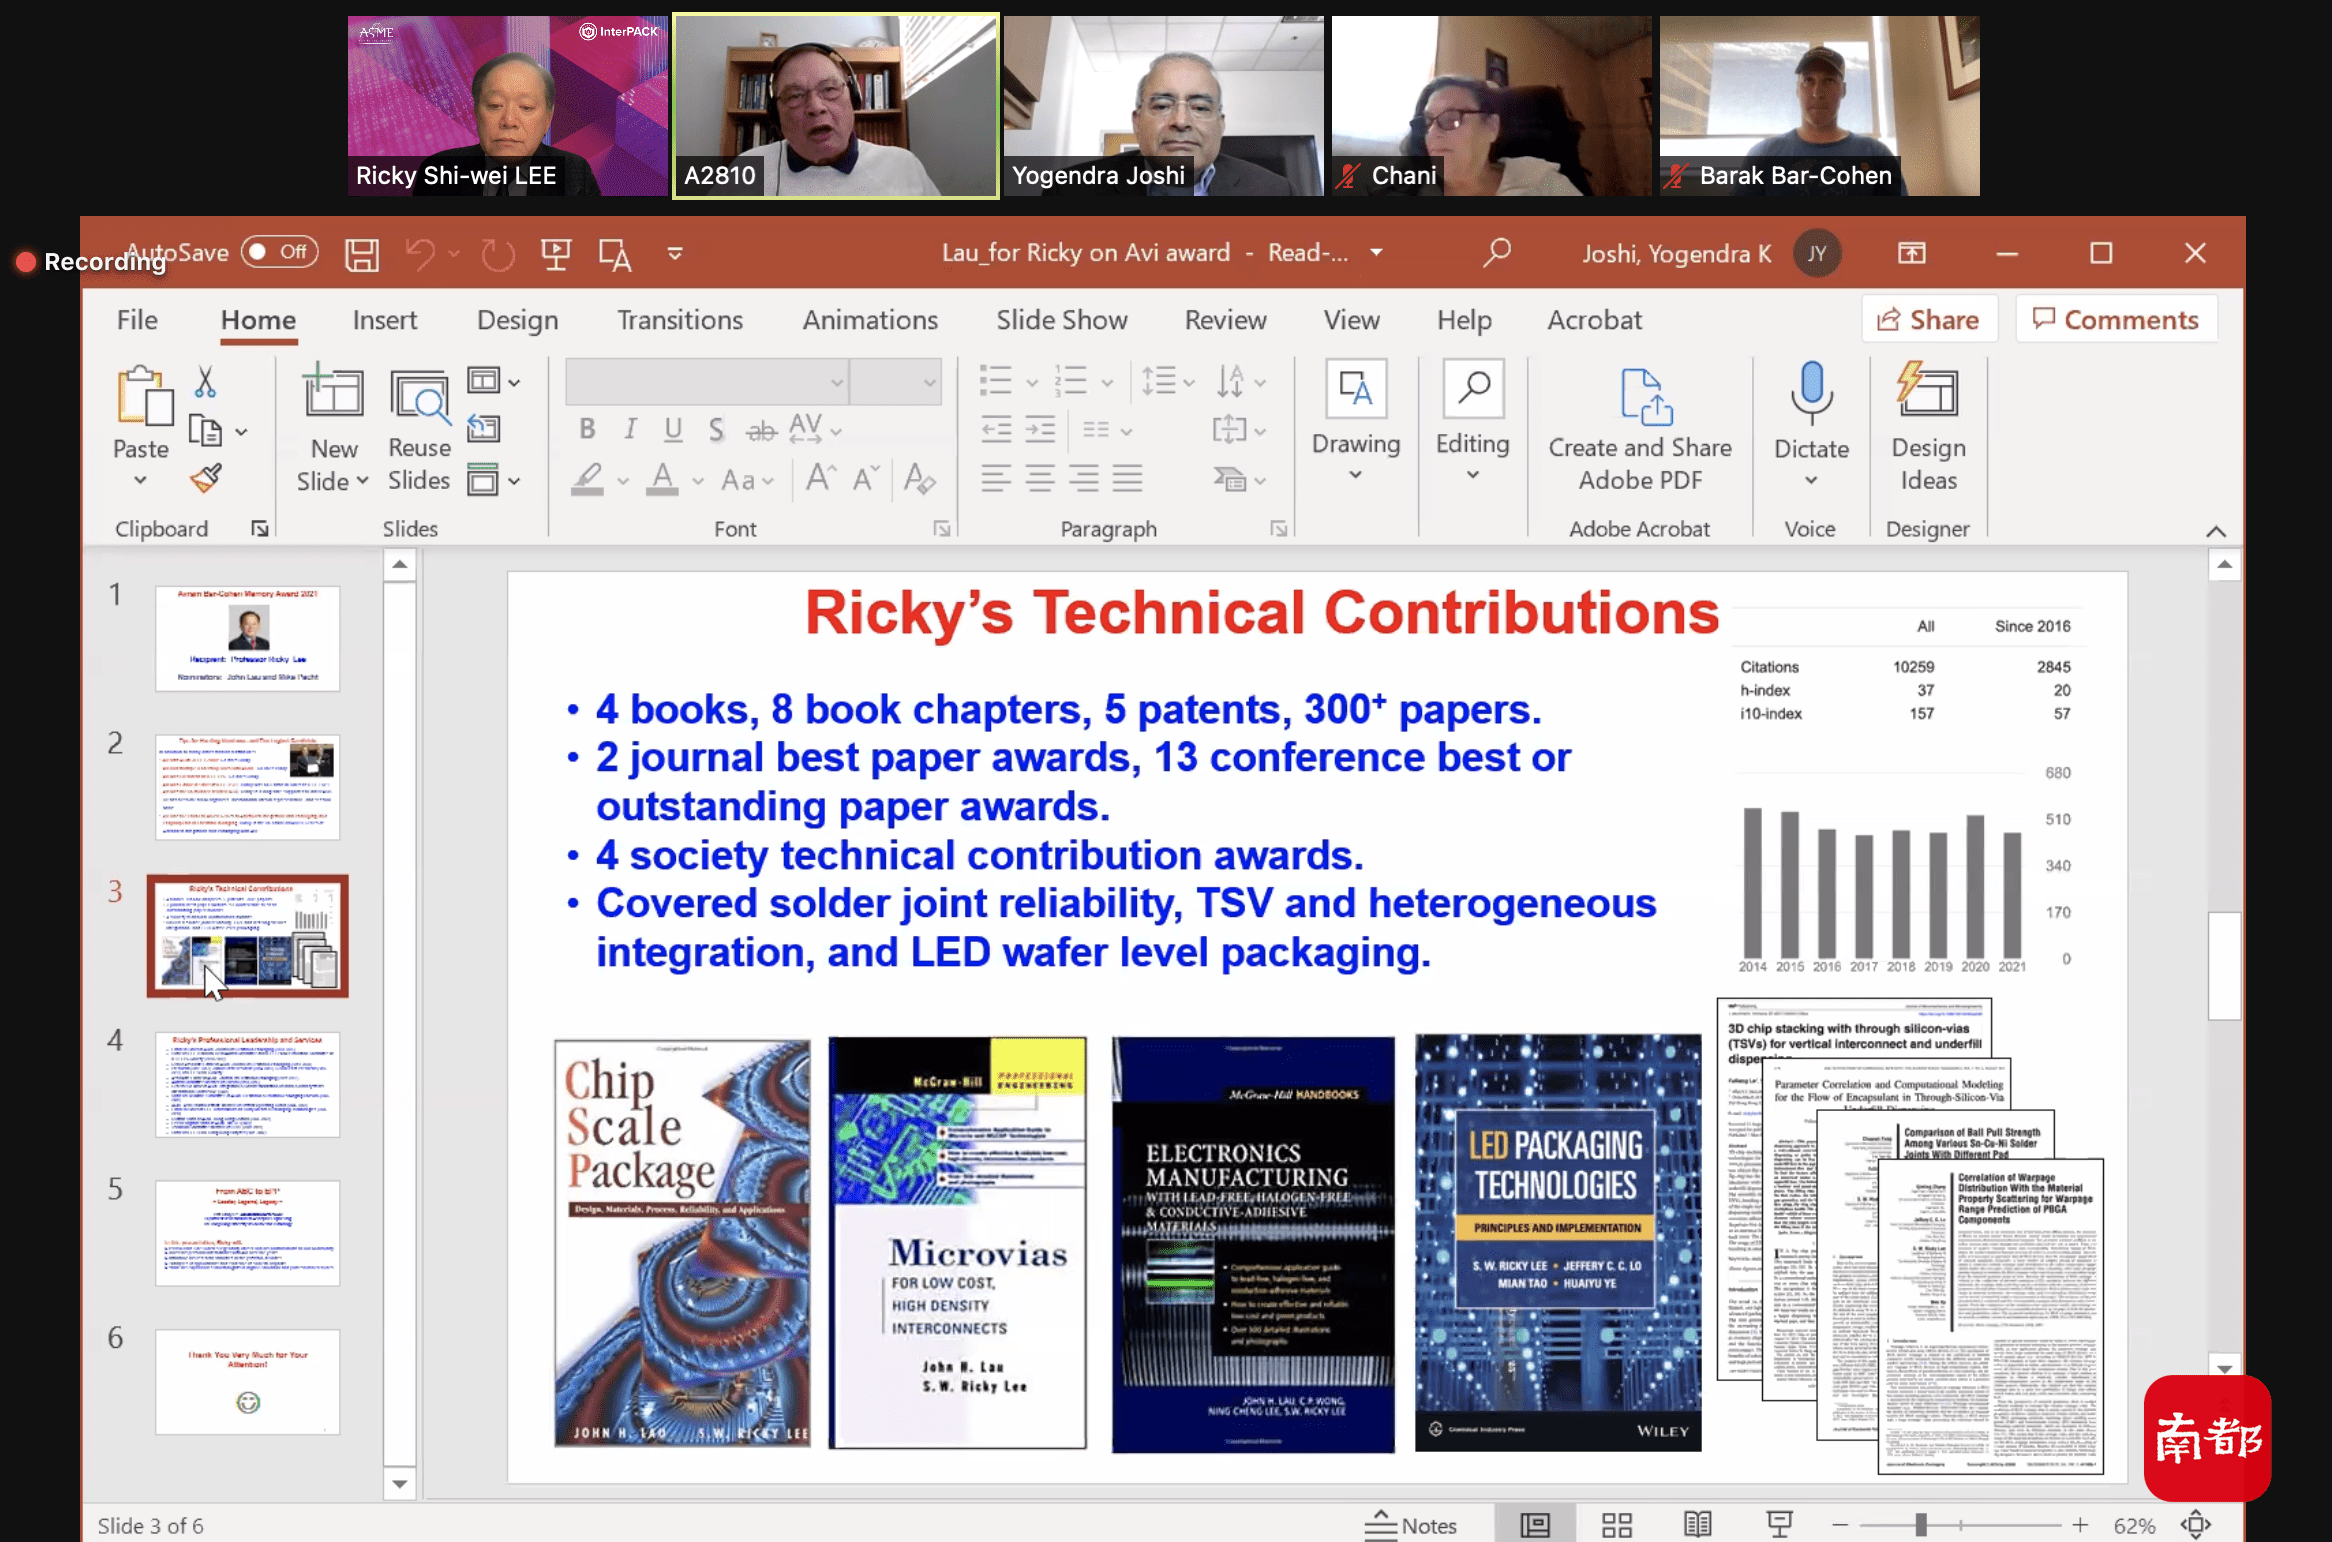Image resolution: width=2332 pixels, height=1542 pixels.
Task: Toggle the AutoSave switch
Action: (x=279, y=252)
